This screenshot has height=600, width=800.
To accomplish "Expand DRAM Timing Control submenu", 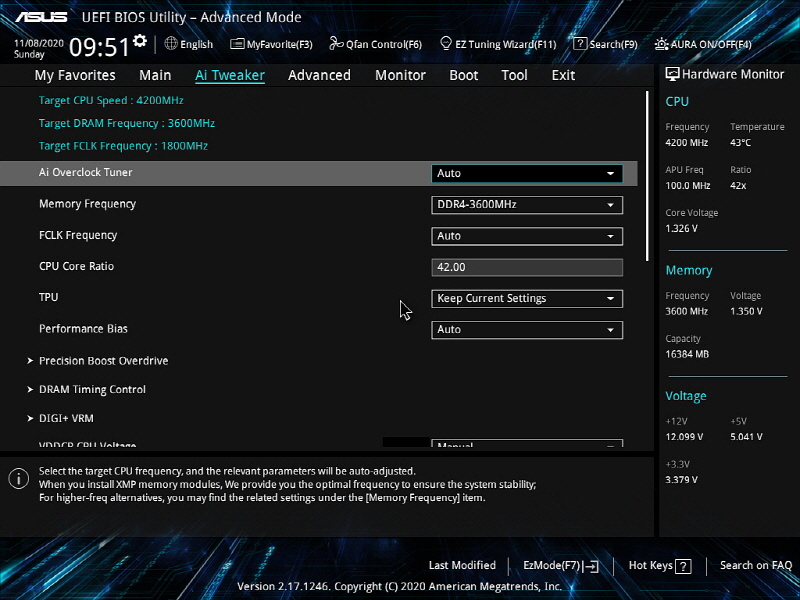I will pos(92,389).
